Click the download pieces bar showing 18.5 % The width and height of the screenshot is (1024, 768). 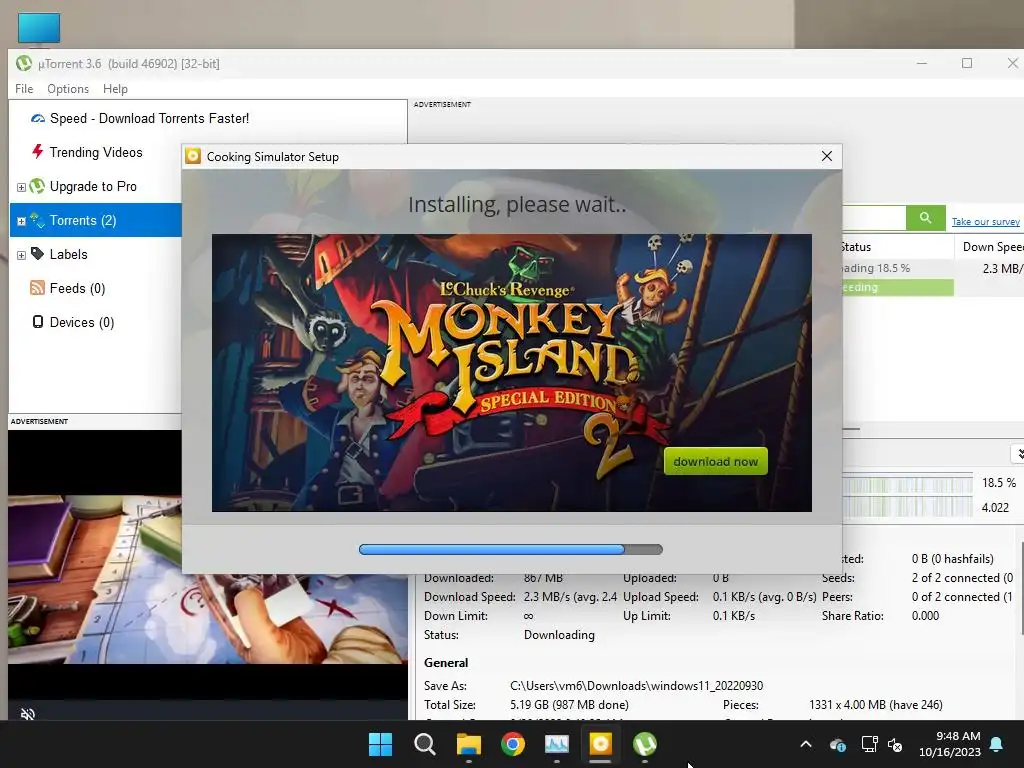point(907,483)
